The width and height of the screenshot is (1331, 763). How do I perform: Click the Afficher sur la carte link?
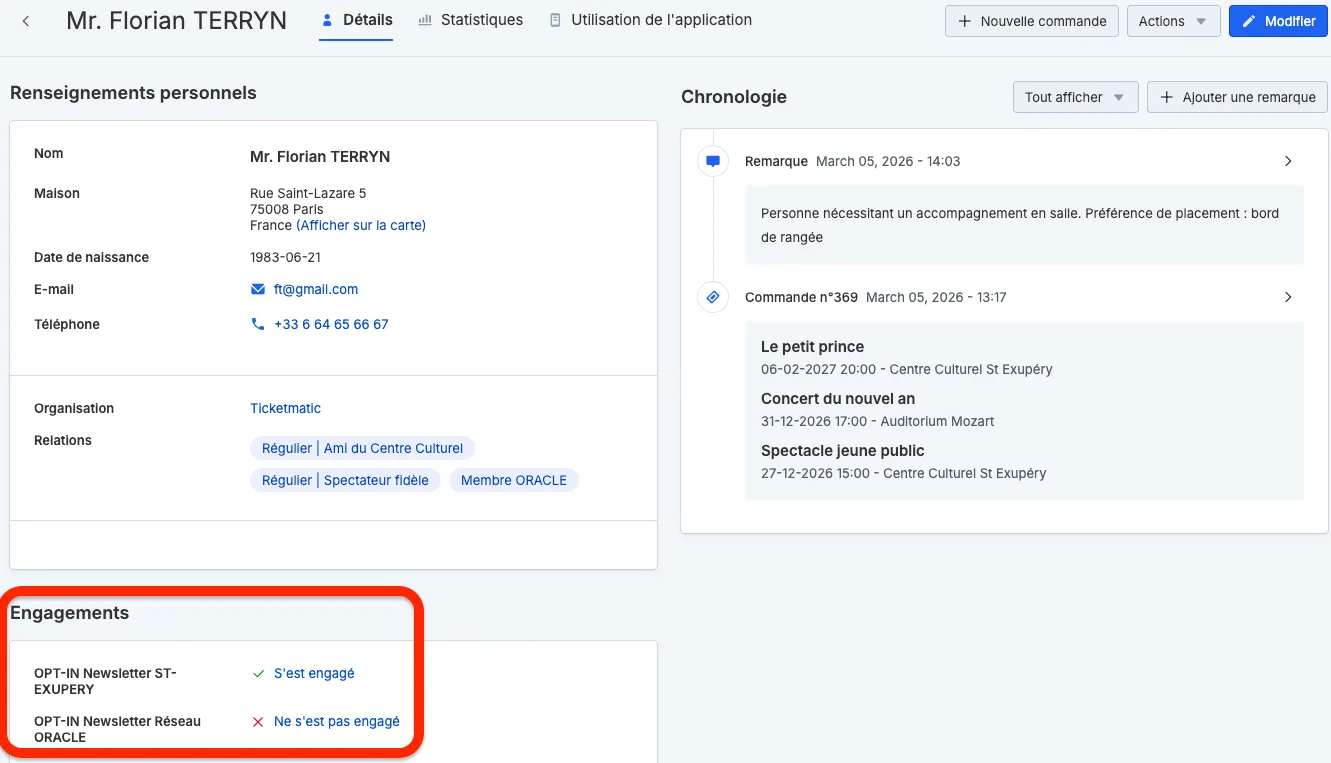point(361,226)
